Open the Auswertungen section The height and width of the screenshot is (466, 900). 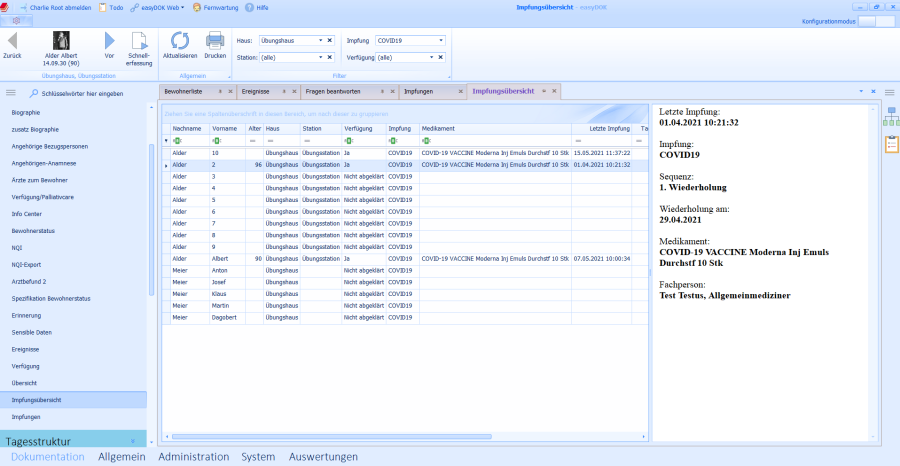point(323,457)
